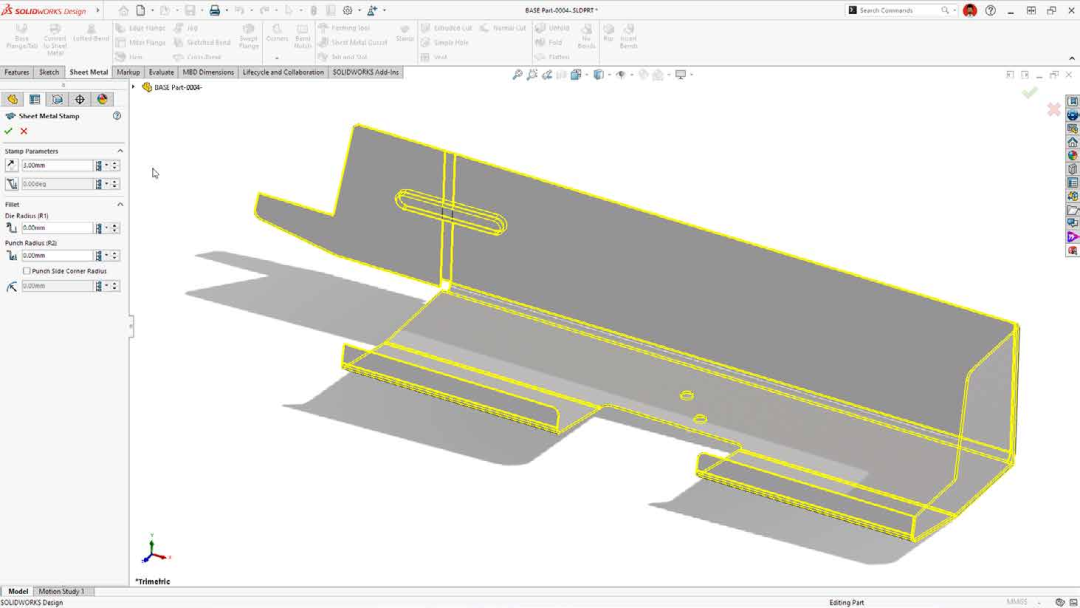Open the Appearances task pane icon on right

1072,156
